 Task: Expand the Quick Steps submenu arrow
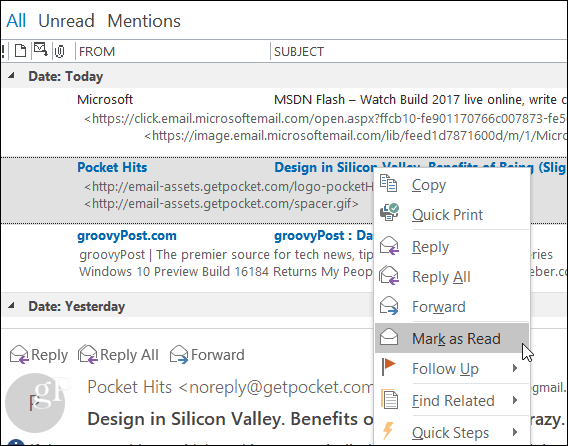tap(515, 432)
